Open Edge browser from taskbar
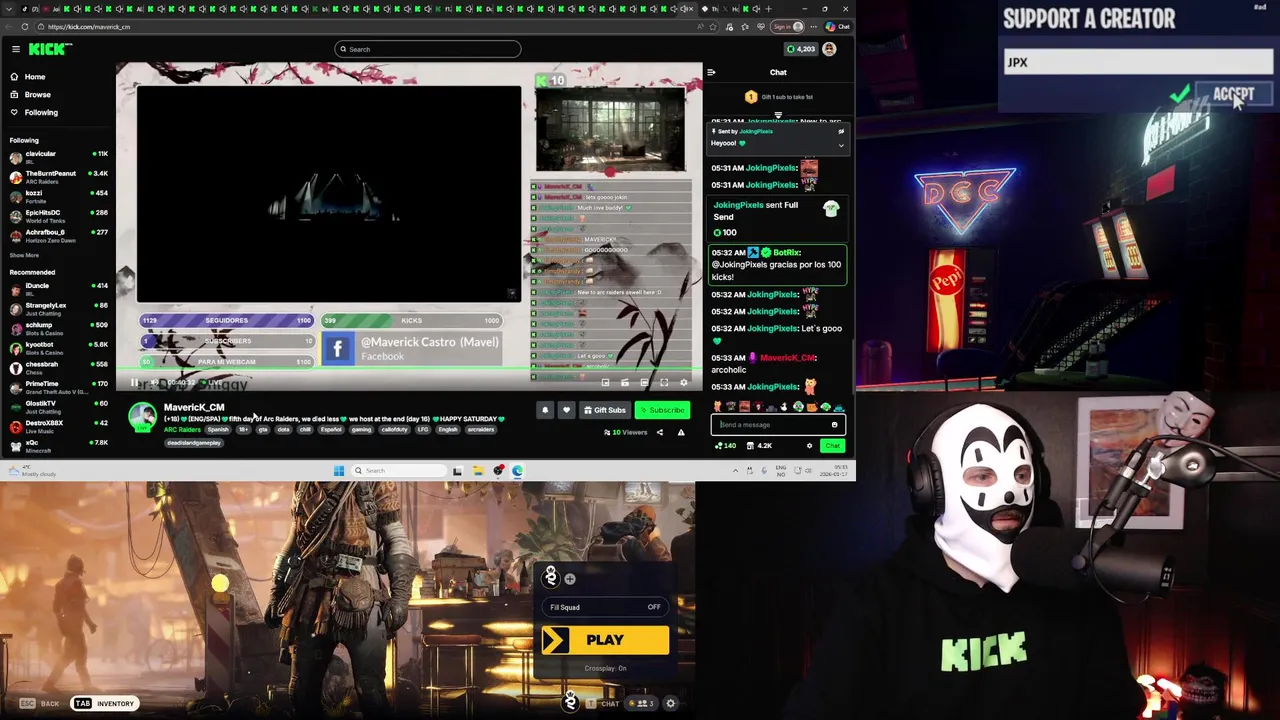The width and height of the screenshot is (1280, 720). [517, 471]
